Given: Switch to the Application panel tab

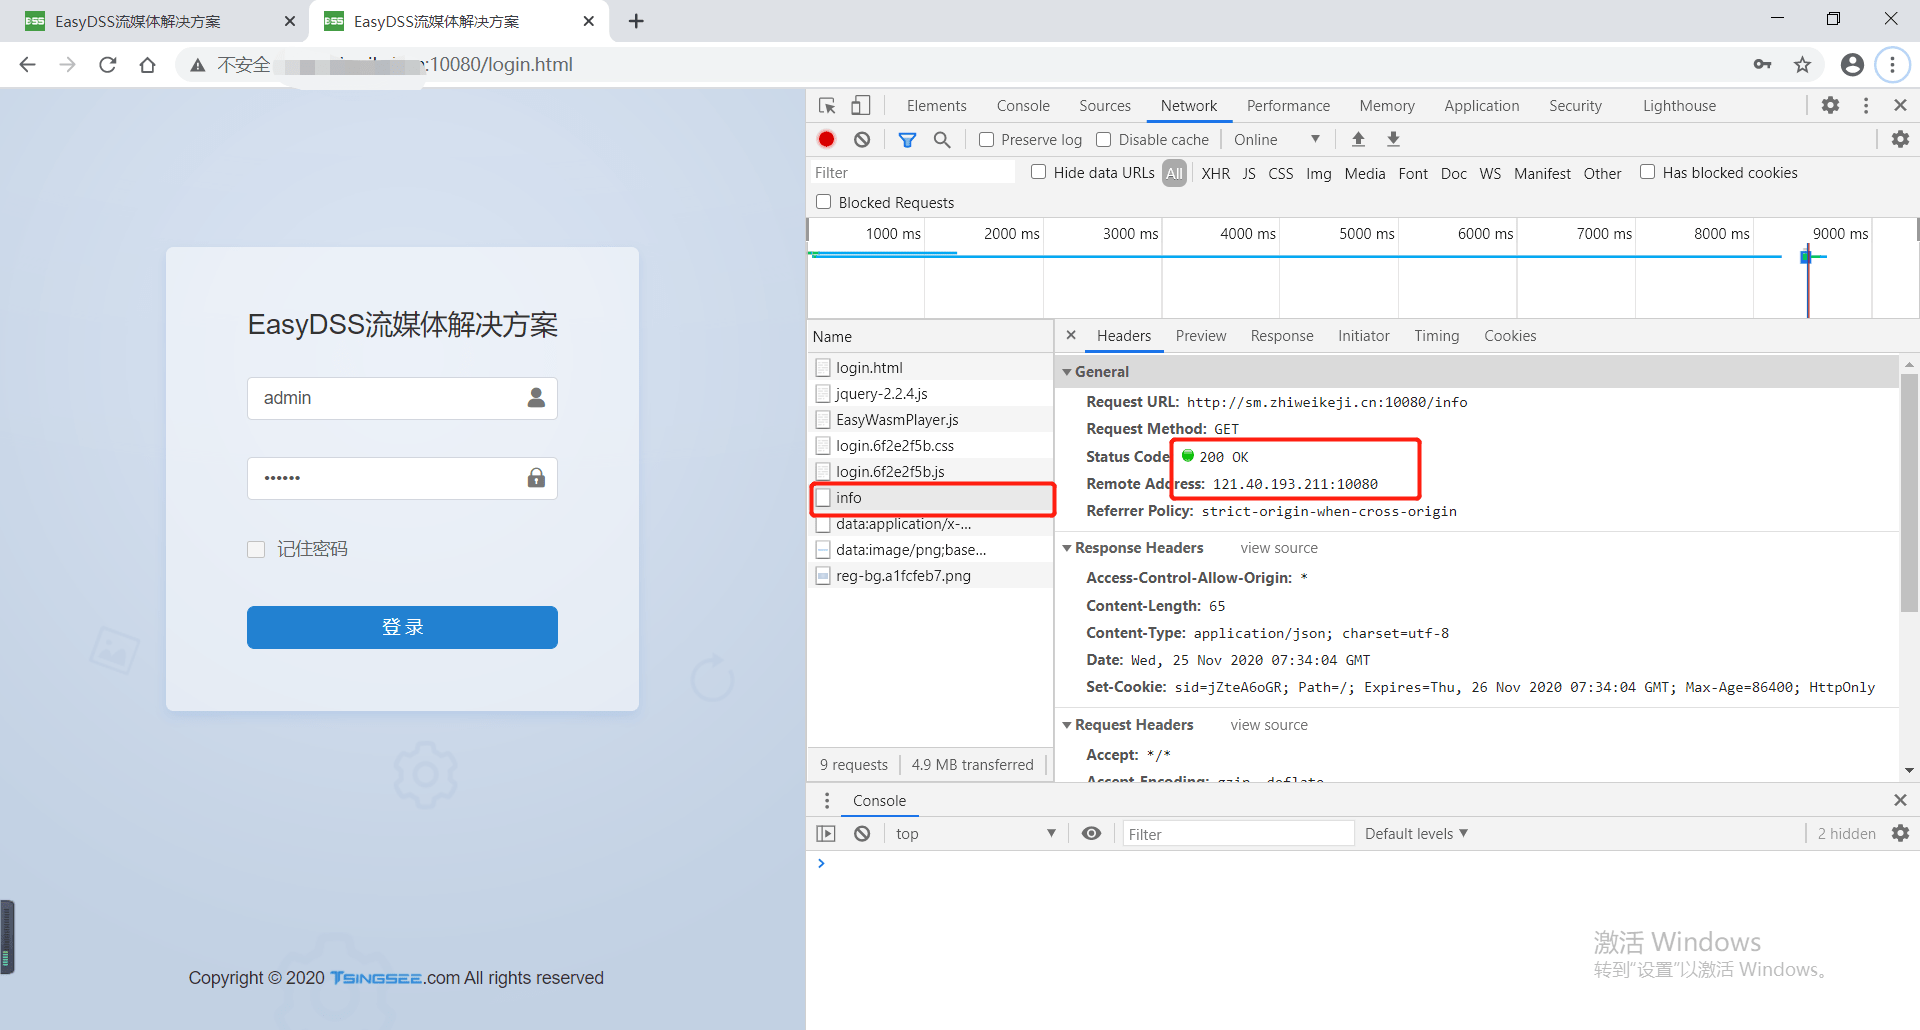Looking at the screenshot, I should tap(1481, 106).
